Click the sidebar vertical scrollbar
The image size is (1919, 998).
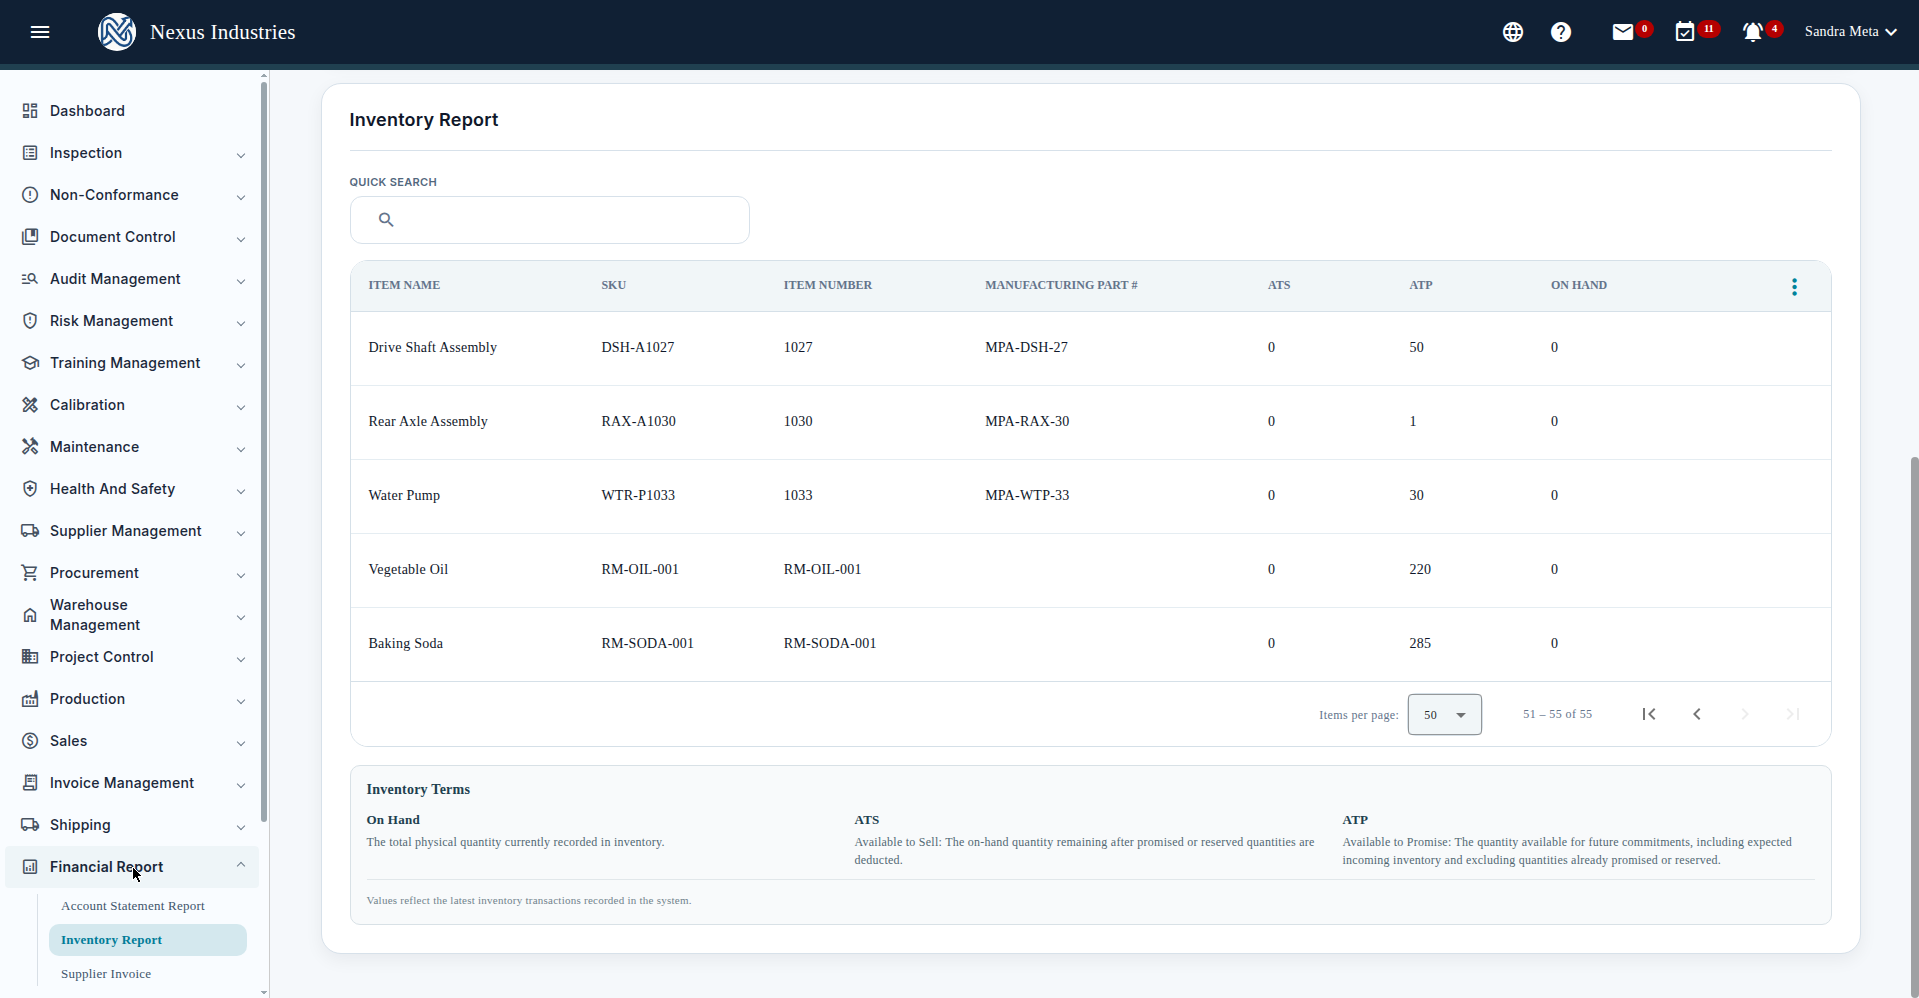pyautogui.click(x=264, y=450)
